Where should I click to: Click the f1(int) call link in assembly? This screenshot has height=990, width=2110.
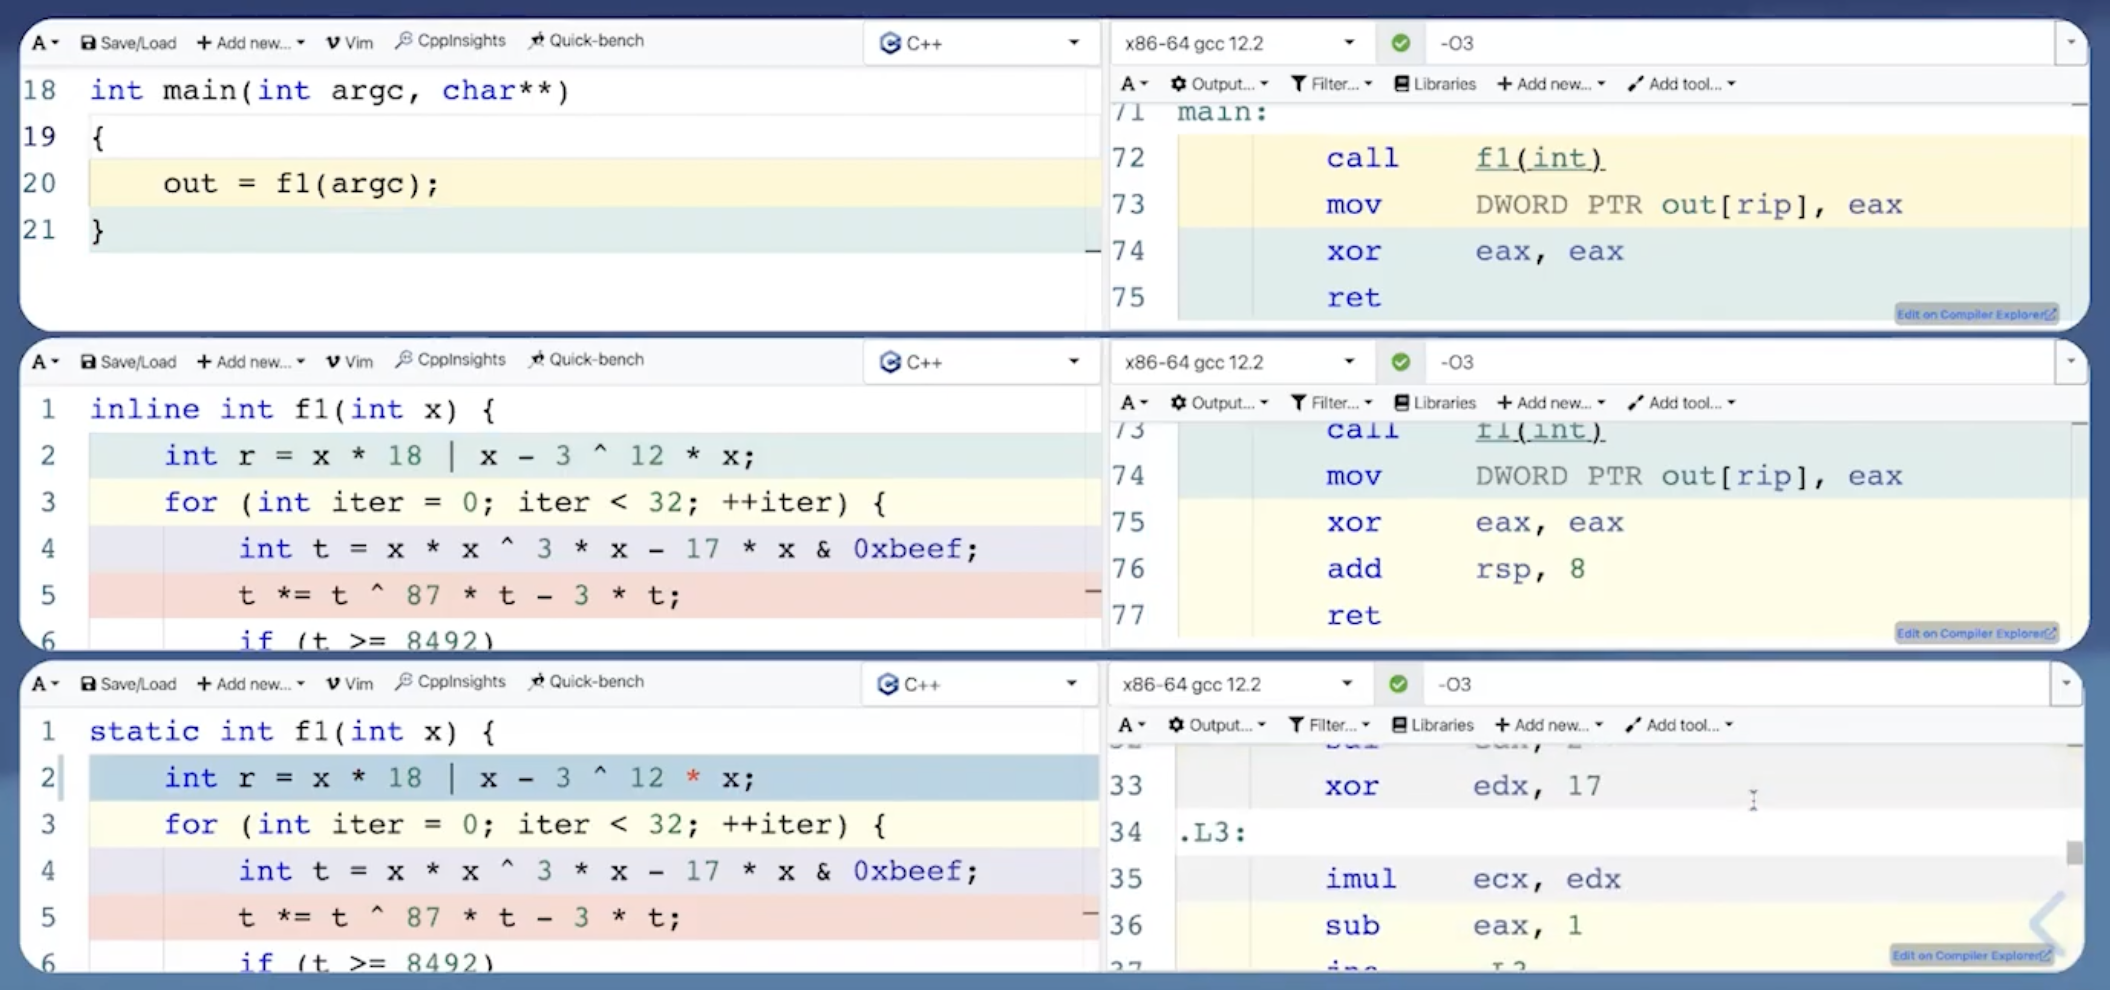(x=1539, y=157)
